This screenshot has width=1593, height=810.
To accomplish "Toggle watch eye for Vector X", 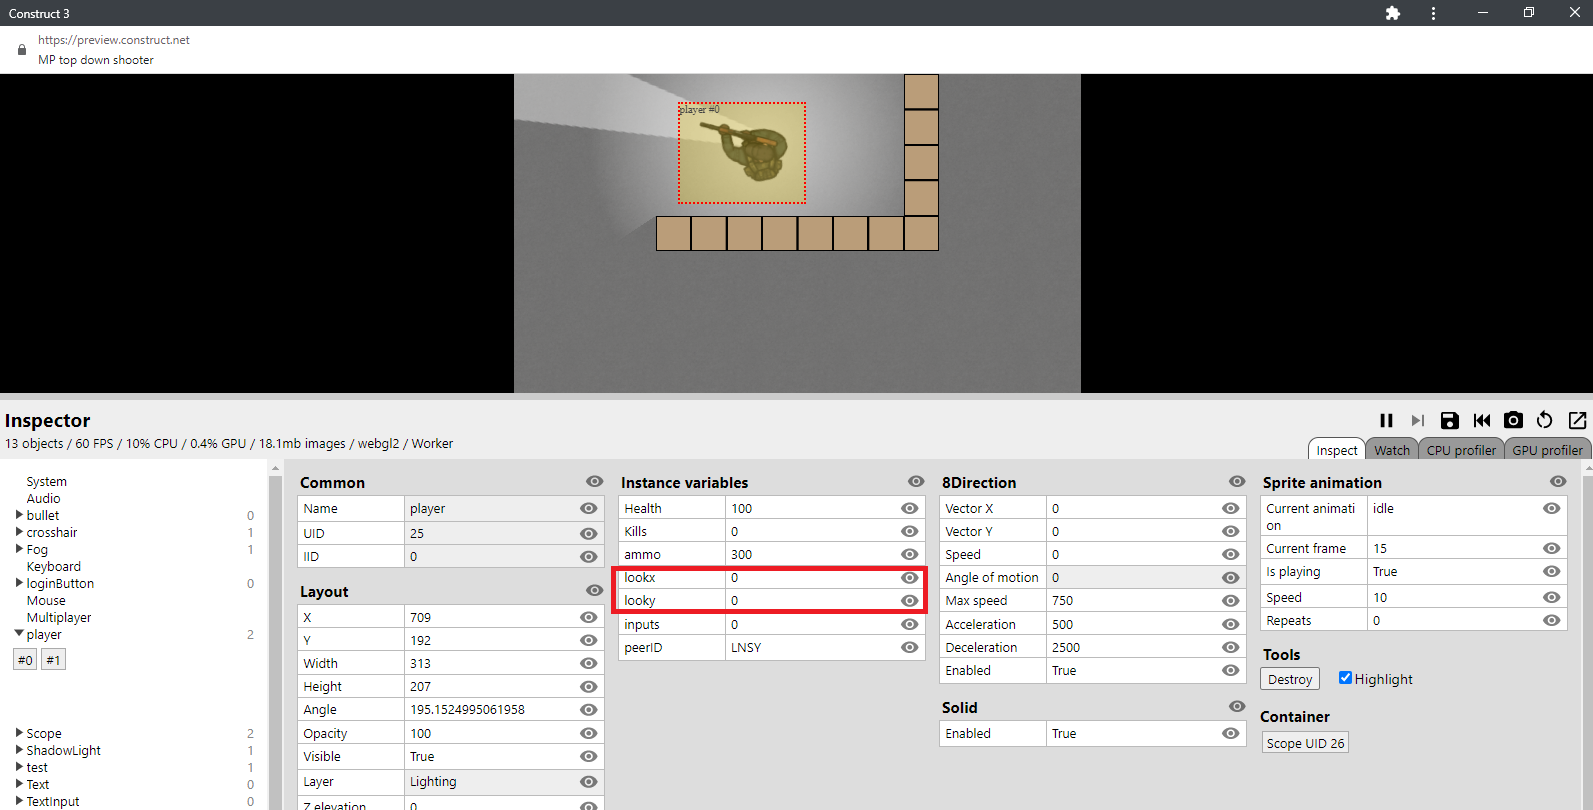I will 1230,508.
